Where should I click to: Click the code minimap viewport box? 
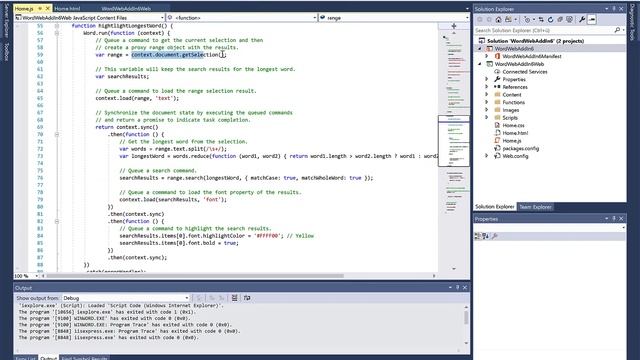click(454, 141)
